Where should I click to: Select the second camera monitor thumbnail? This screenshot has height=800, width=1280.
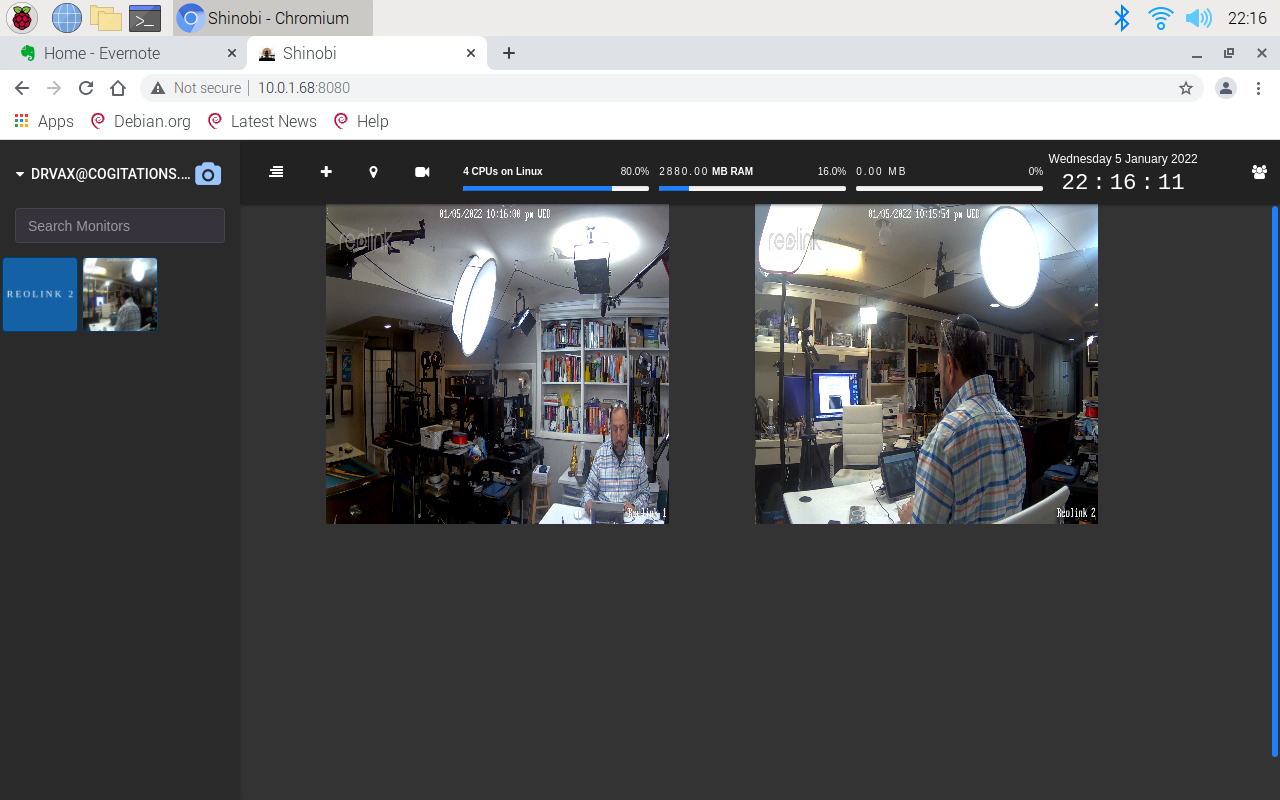(x=120, y=294)
